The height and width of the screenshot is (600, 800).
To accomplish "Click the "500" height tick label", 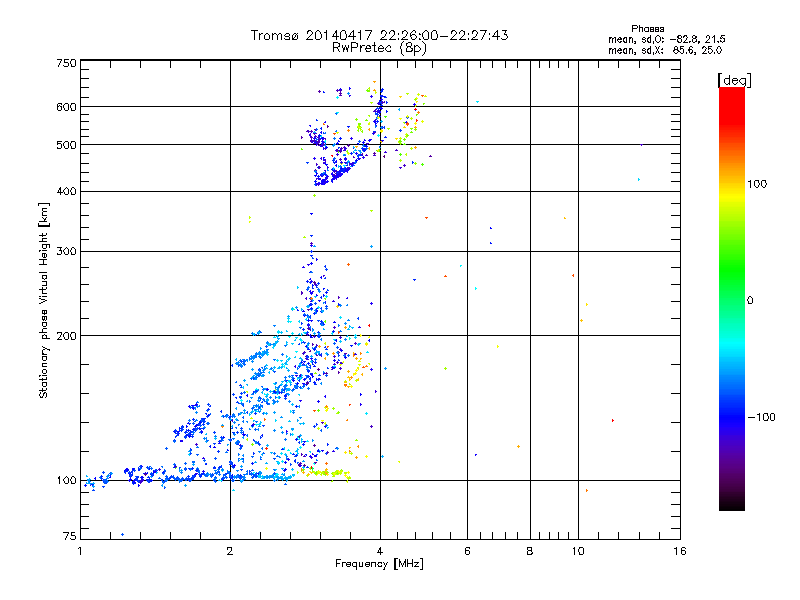I will point(66,145).
